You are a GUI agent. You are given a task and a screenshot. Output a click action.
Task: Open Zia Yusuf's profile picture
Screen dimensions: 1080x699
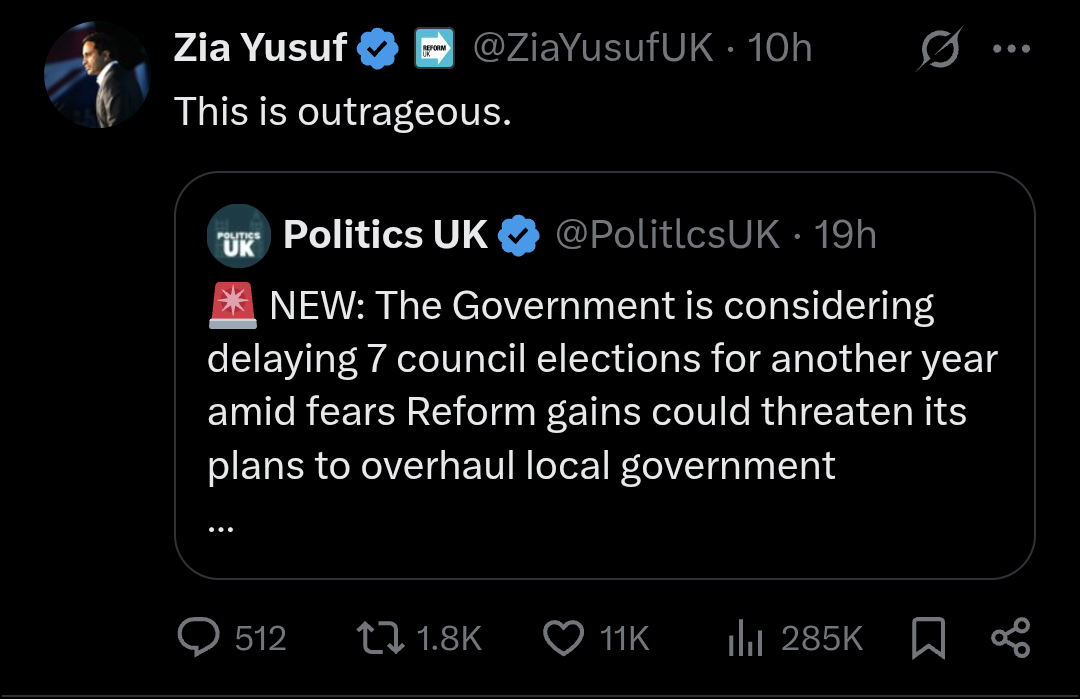(96, 75)
